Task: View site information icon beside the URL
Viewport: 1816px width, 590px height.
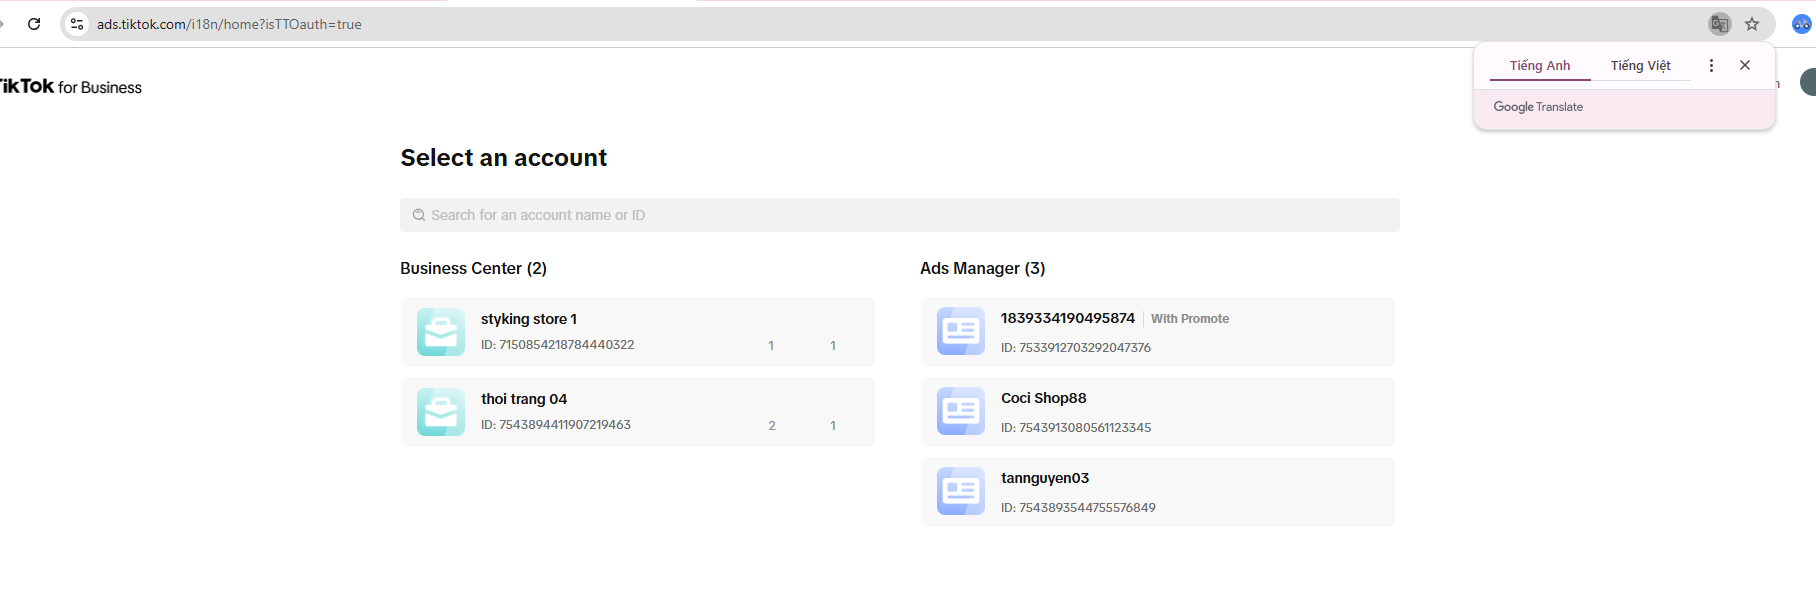Action: [x=77, y=24]
